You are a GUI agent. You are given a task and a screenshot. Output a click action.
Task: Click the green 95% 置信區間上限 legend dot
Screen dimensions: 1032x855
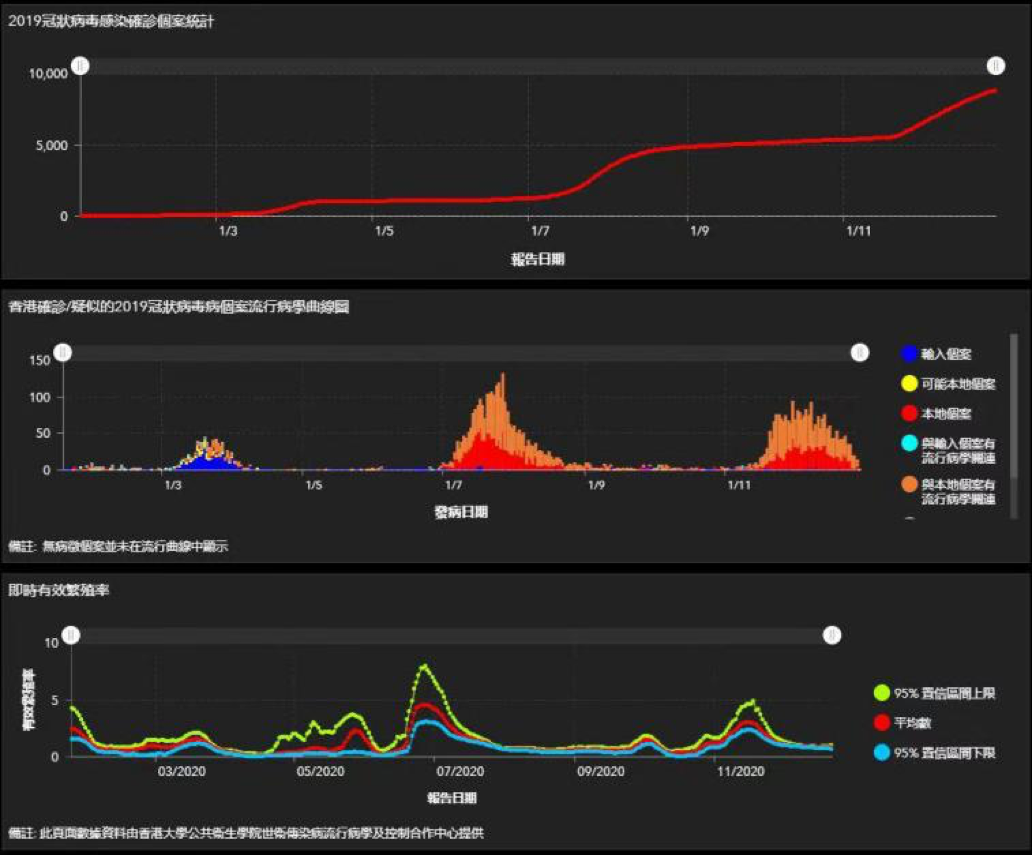[881, 693]
